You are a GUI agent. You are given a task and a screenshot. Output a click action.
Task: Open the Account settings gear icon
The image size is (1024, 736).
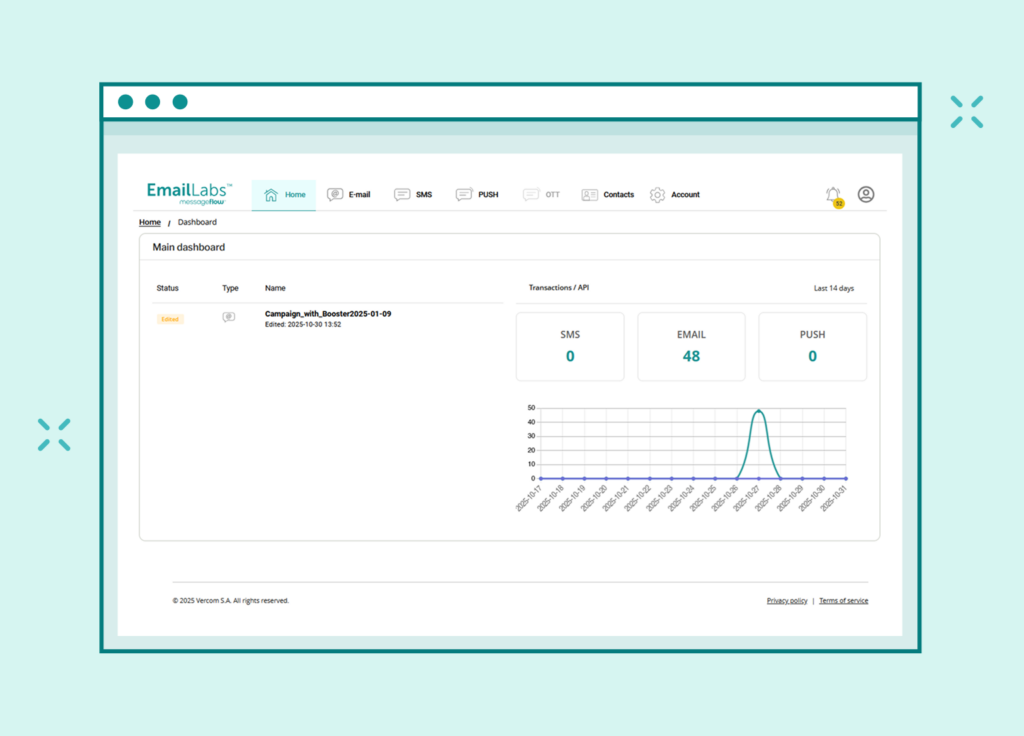click(656, 194)
